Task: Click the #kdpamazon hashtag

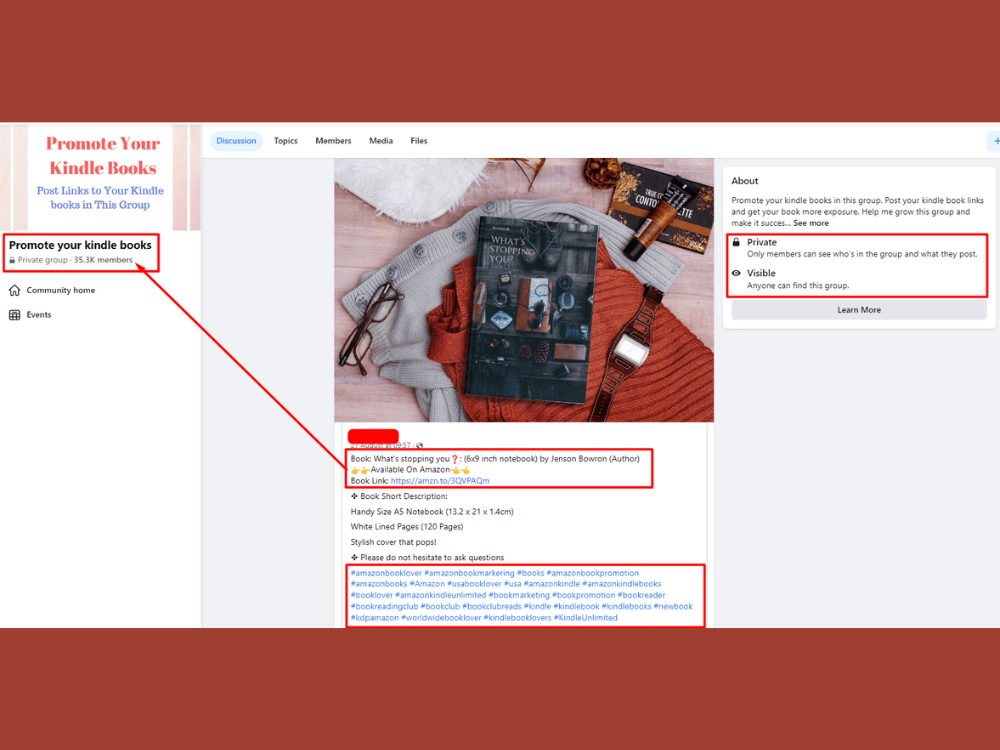Action: [374, 618]
